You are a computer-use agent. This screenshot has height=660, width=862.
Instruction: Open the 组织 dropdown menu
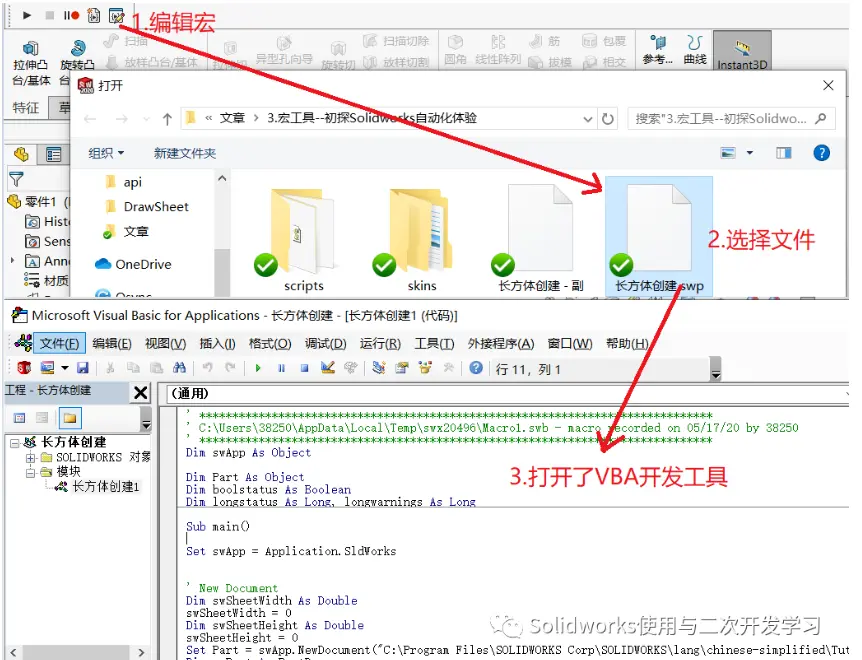(x=106, y=153)
